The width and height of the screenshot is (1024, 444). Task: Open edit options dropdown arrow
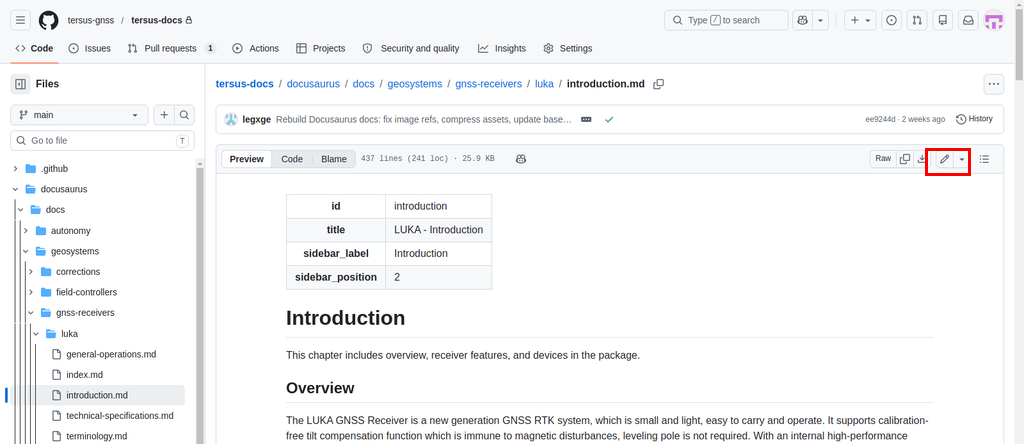coord(961,159)
